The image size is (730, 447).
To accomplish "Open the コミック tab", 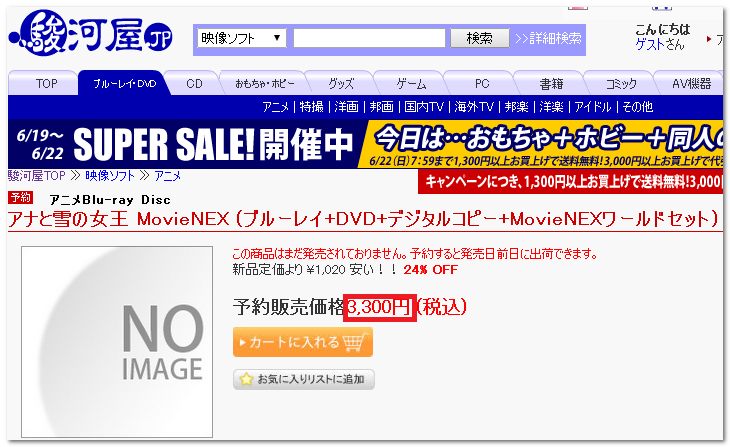I will [621, 83].
